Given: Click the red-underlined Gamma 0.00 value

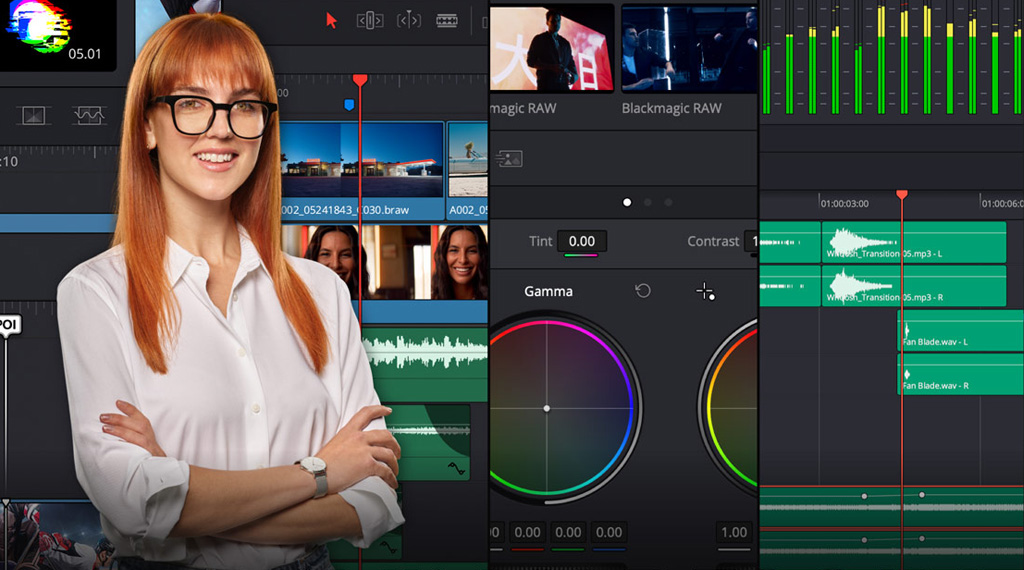Looking at the screenshot, I should click(527, 533).
